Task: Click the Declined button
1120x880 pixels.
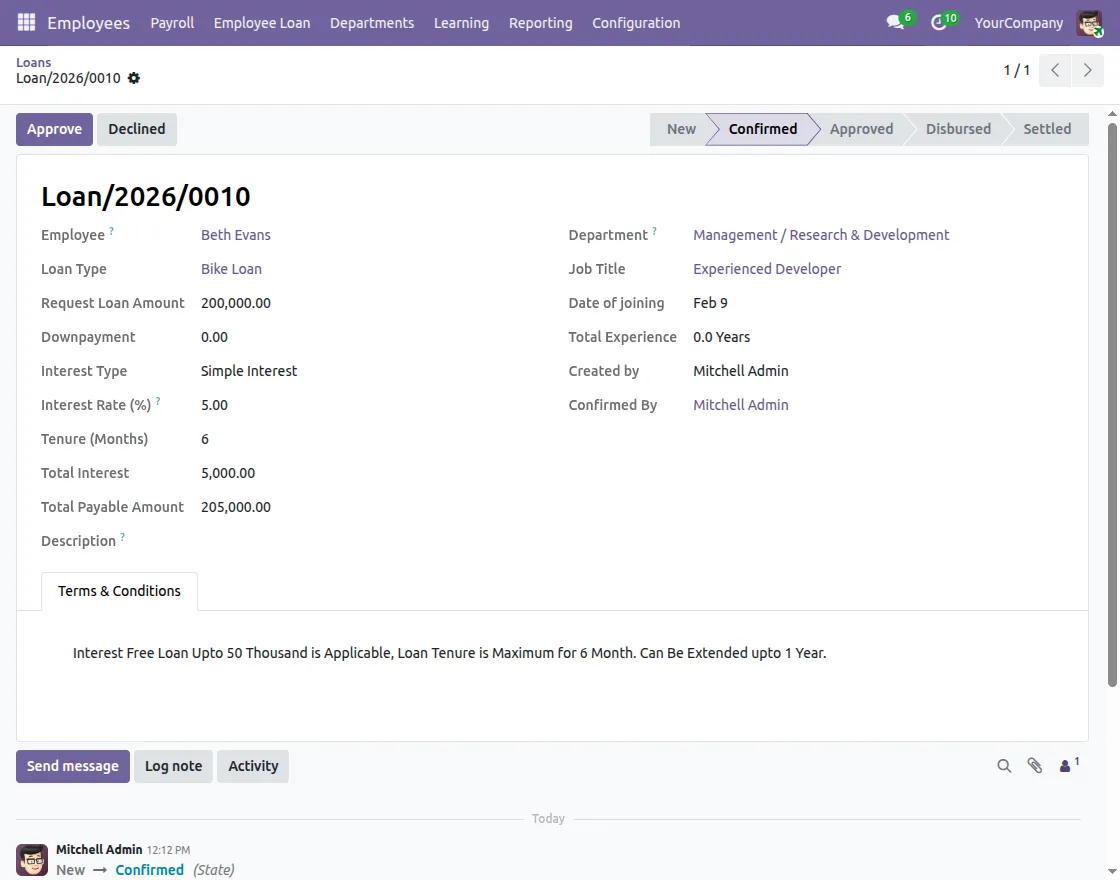Action: point(136,128)
